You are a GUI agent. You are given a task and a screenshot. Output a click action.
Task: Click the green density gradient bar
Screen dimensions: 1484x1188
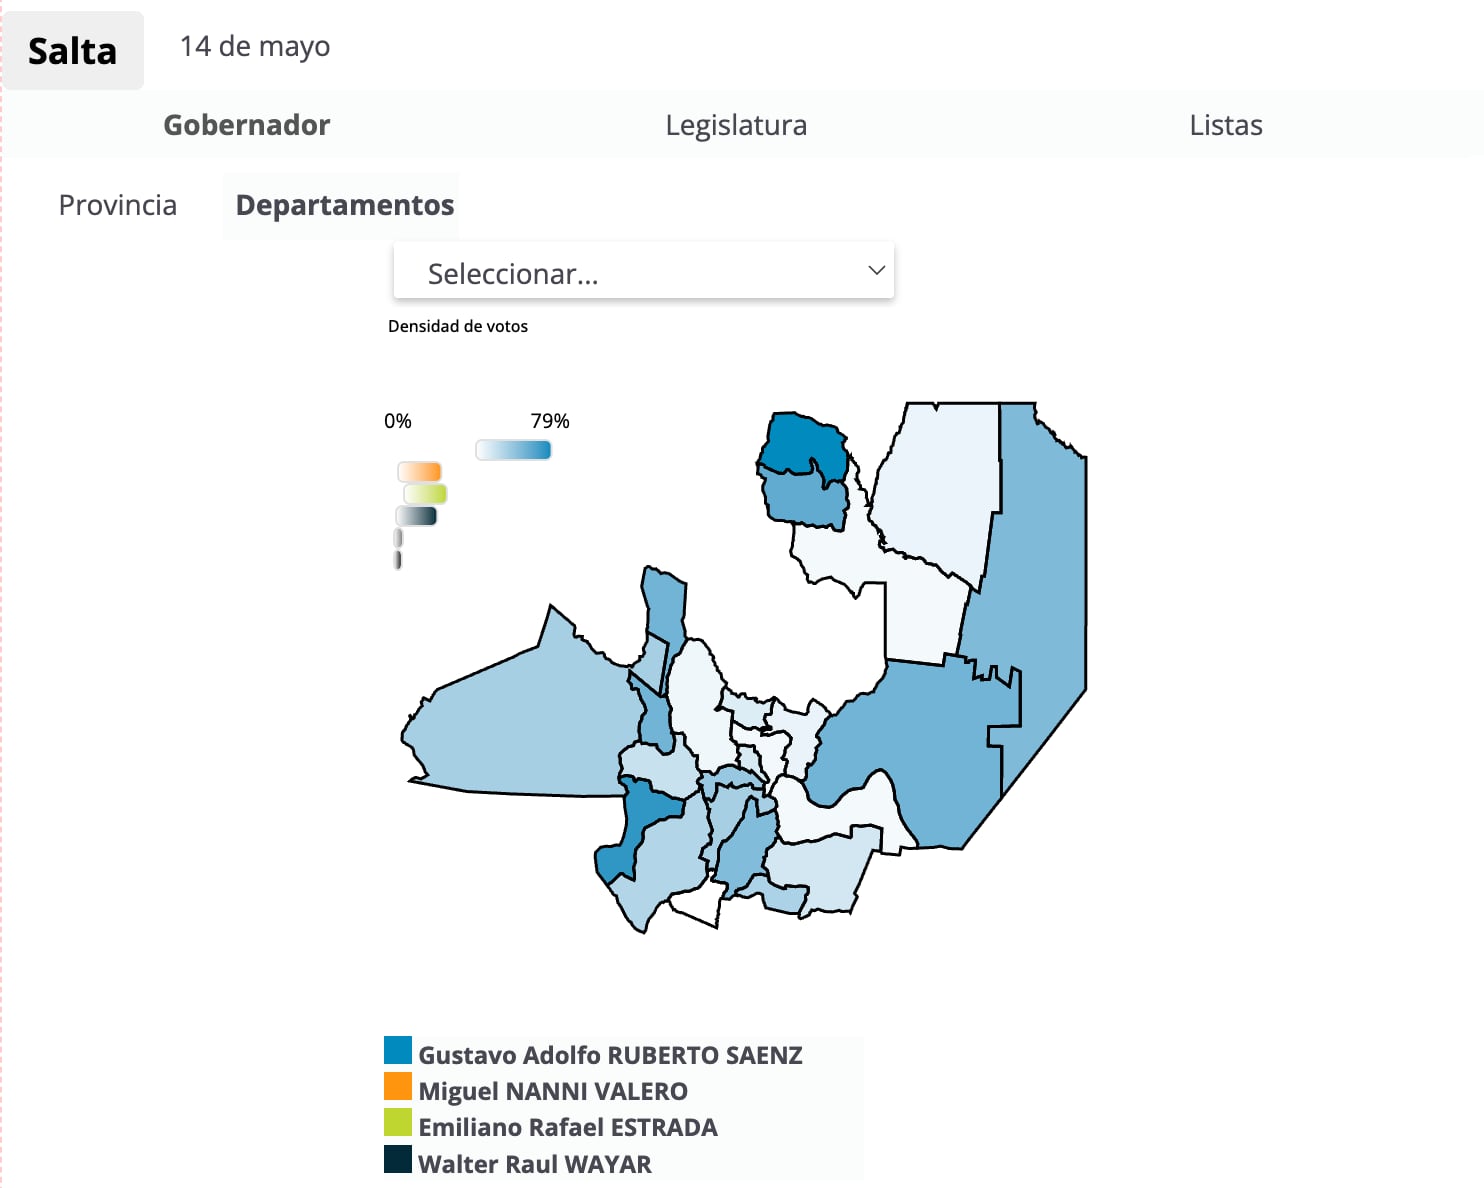[x=425, y=494]
